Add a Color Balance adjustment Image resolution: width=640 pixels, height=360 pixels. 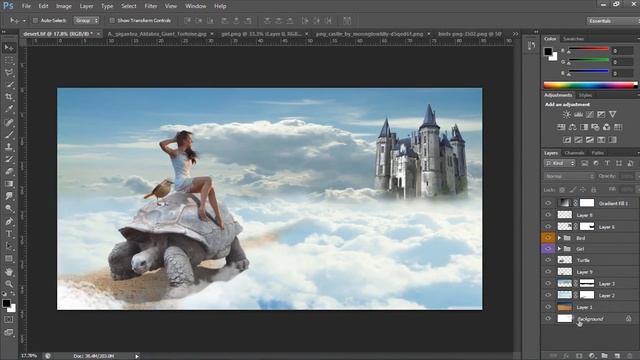573,127
